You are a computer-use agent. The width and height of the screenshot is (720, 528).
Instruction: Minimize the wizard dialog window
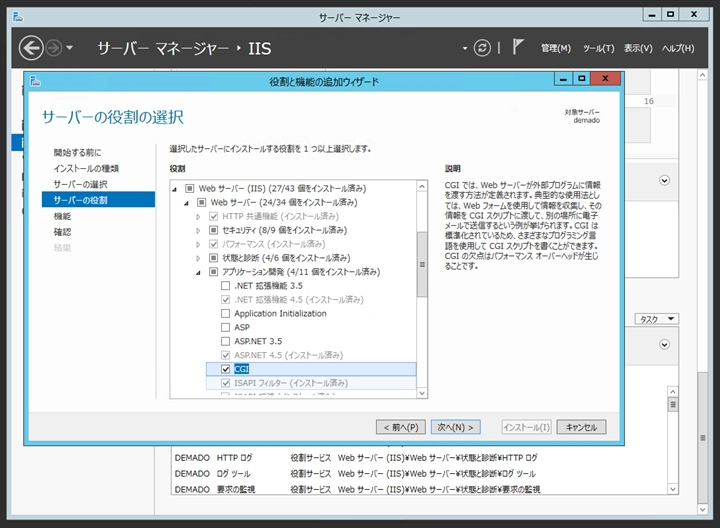pos(563,79)
